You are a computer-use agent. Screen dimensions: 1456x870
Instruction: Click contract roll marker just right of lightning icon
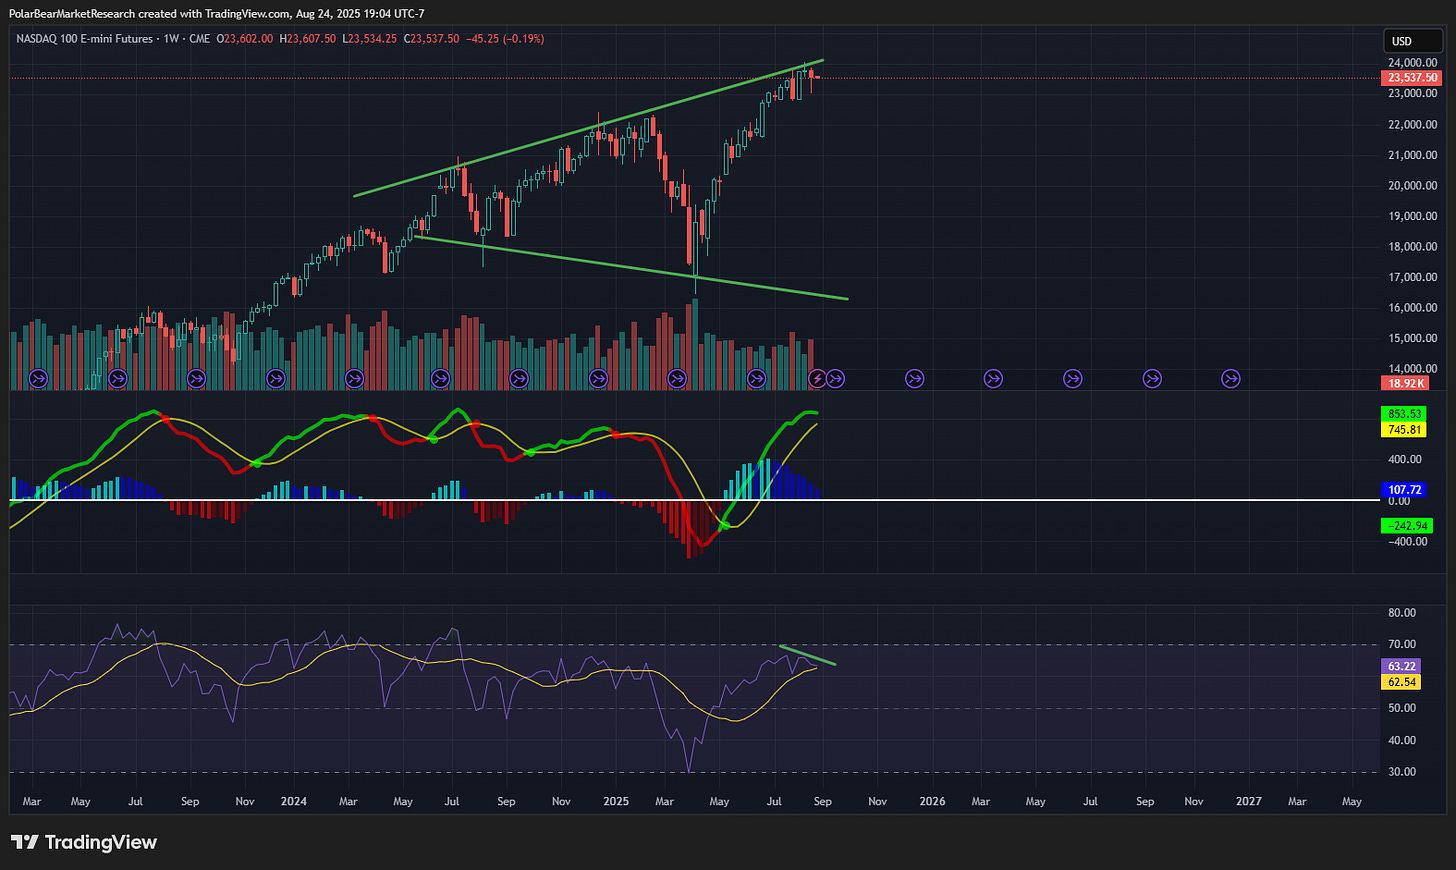point(836,378)
